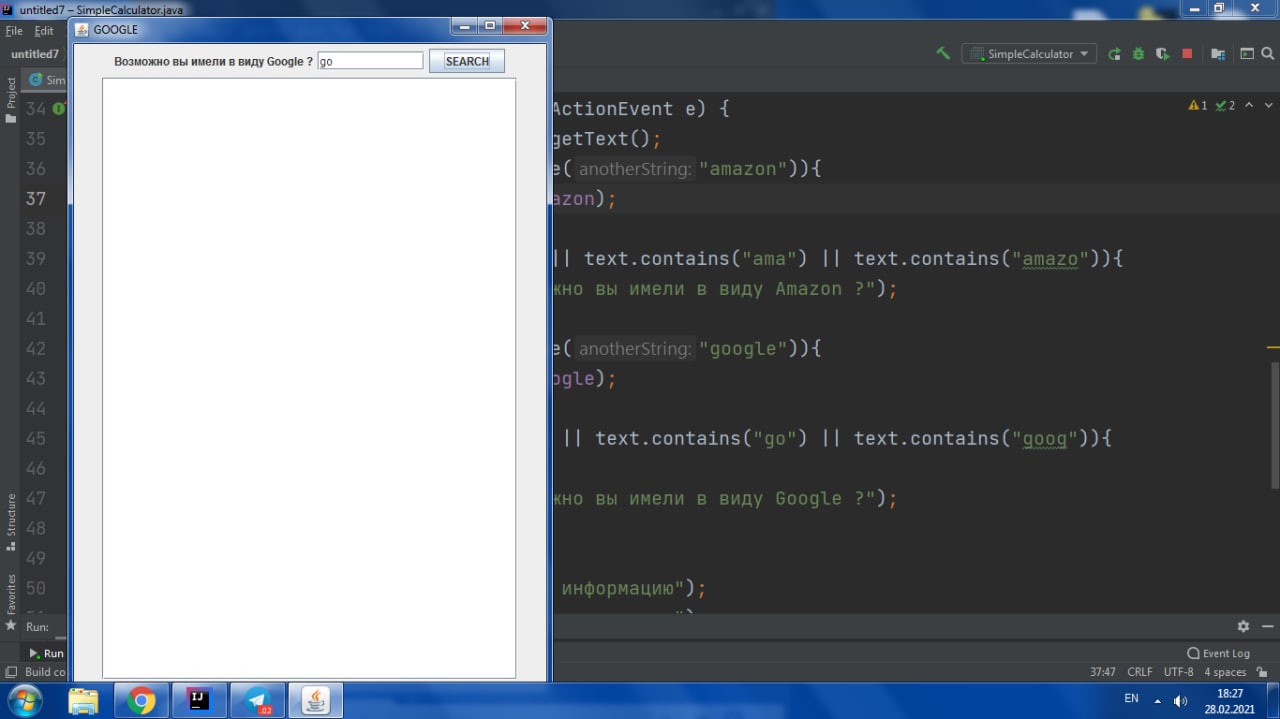Toggle tool window bars icon near Build status text
The height and width of the screenshot is (719, 1280).
11,672
